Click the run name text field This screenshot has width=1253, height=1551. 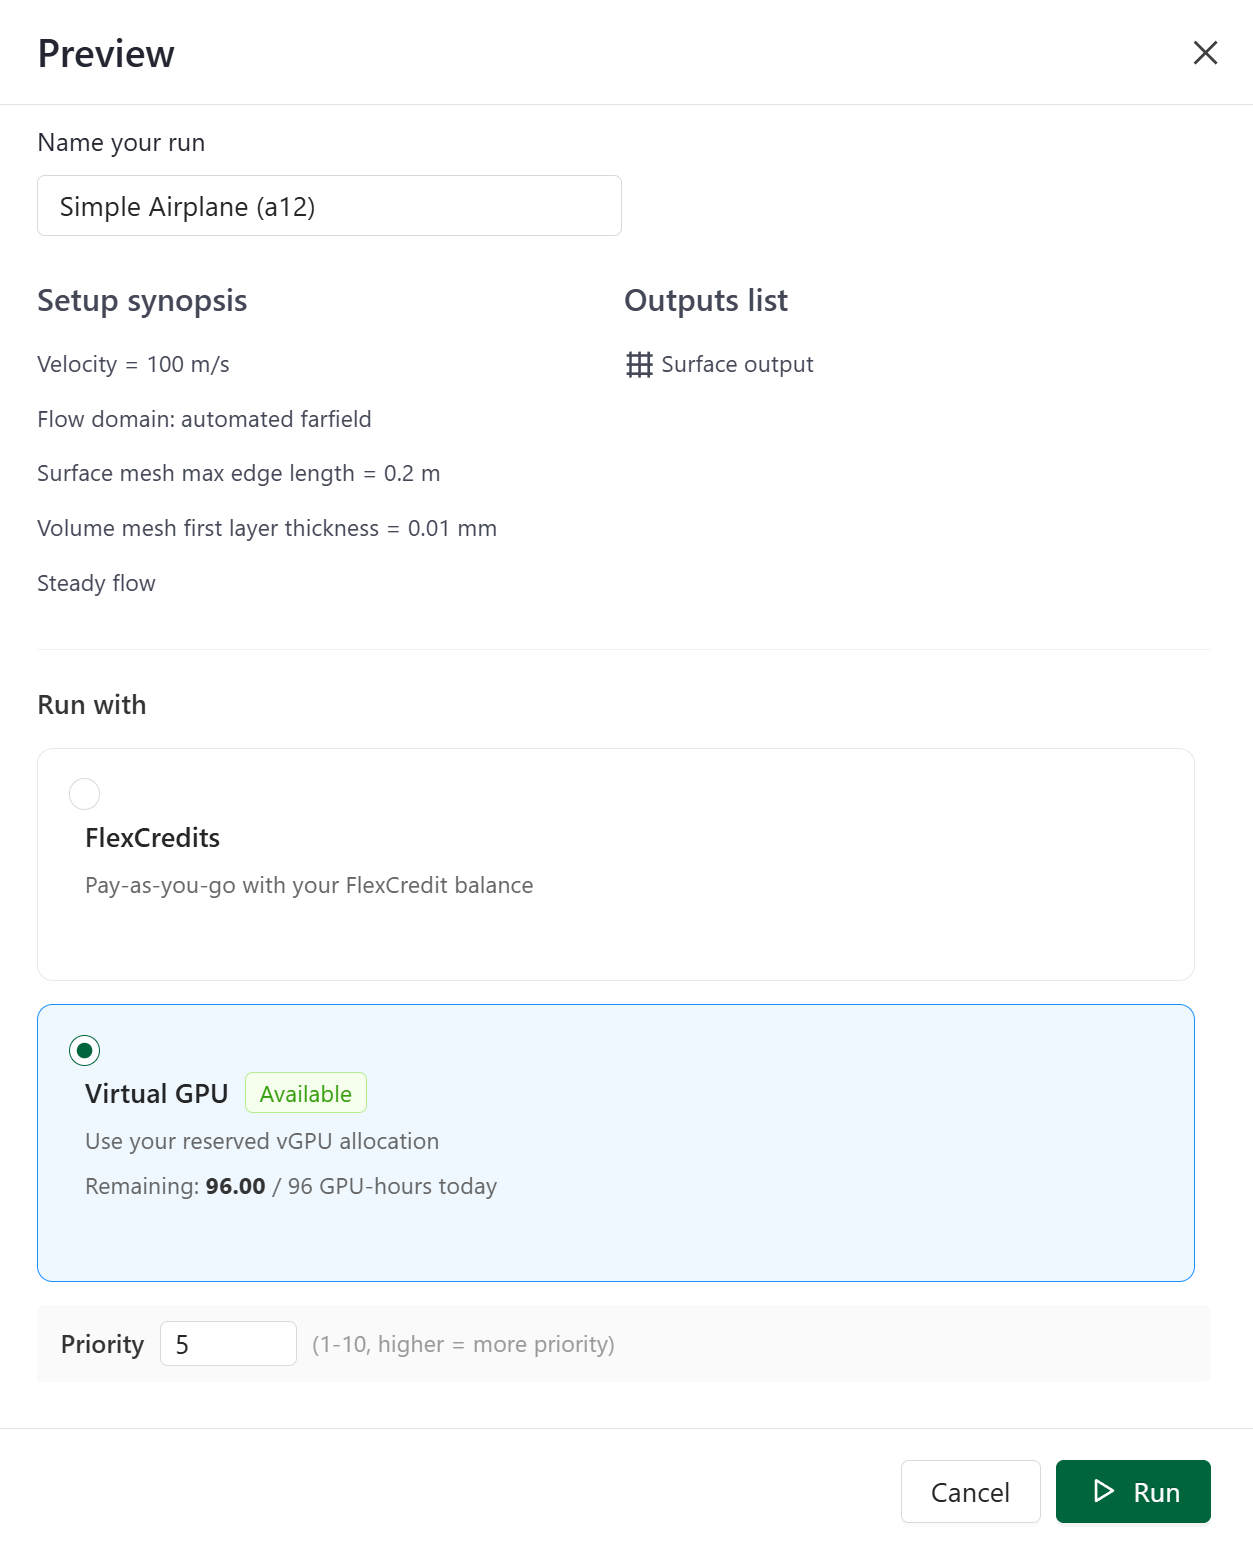329,205
